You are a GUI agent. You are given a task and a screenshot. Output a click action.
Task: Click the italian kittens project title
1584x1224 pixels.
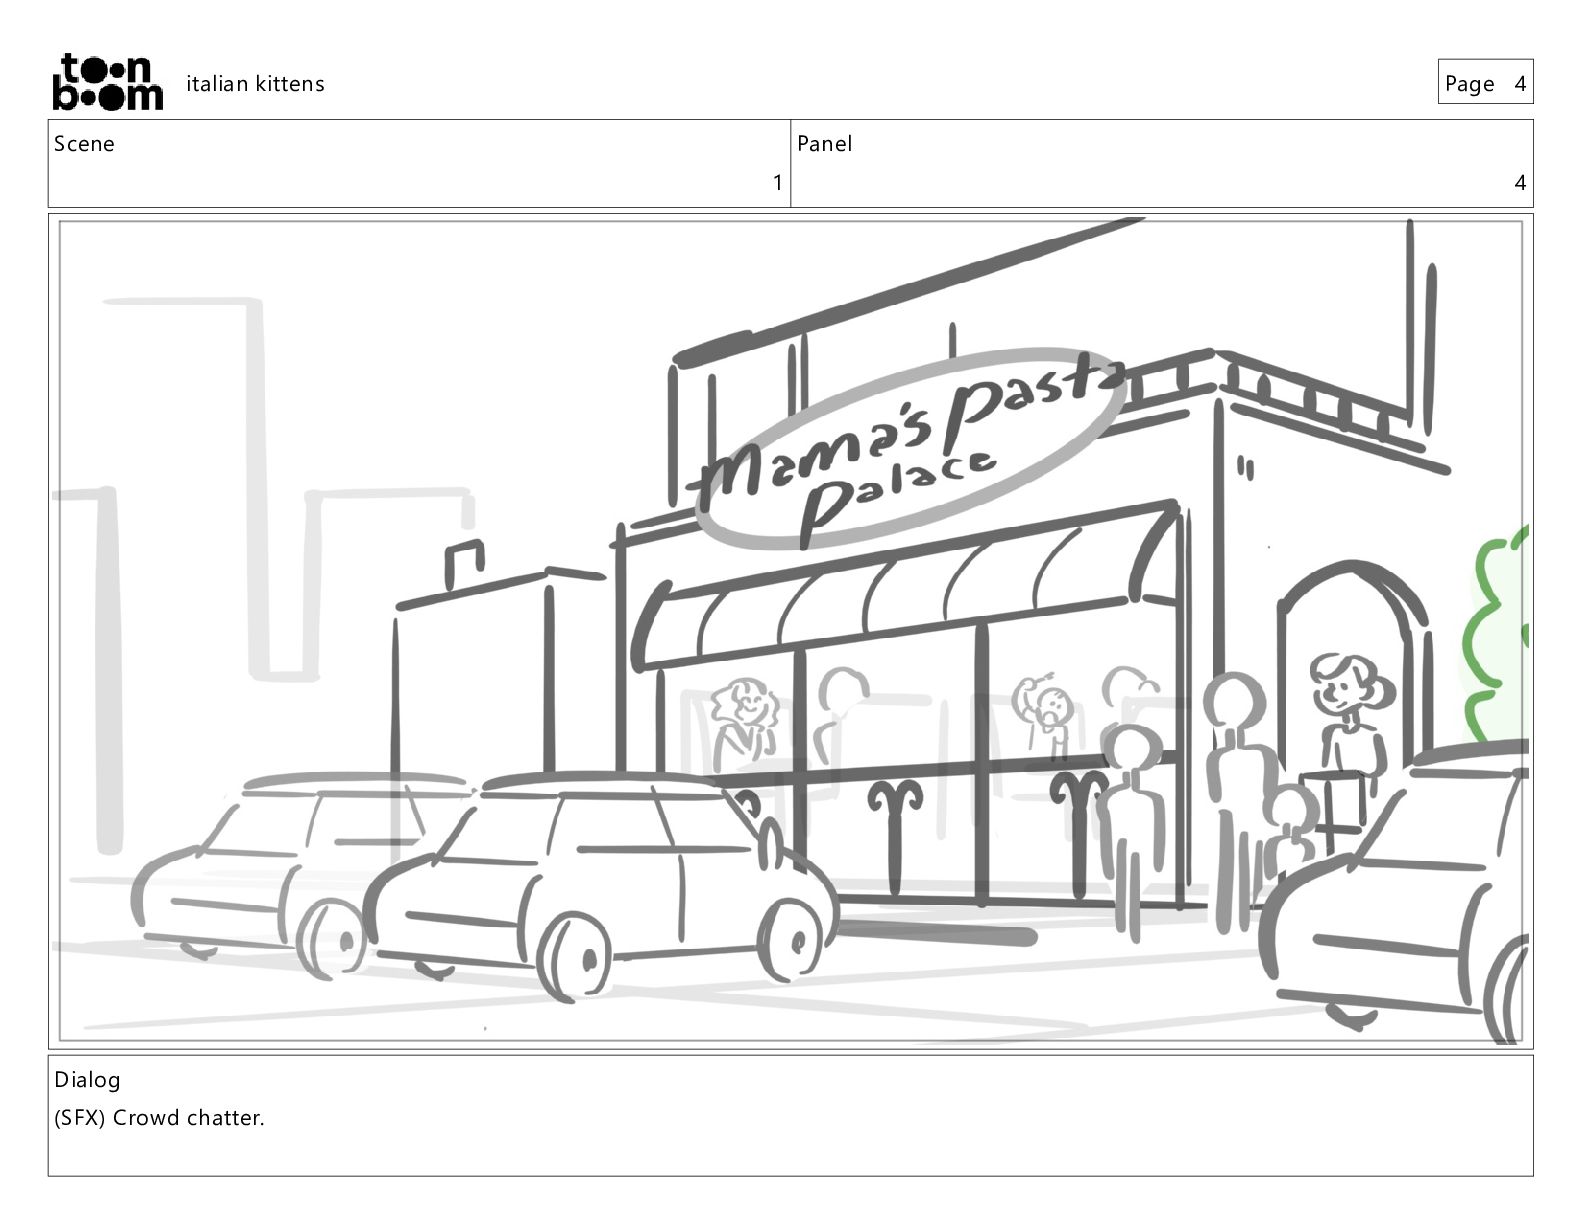pyautogui.click(x=255, y=84)
